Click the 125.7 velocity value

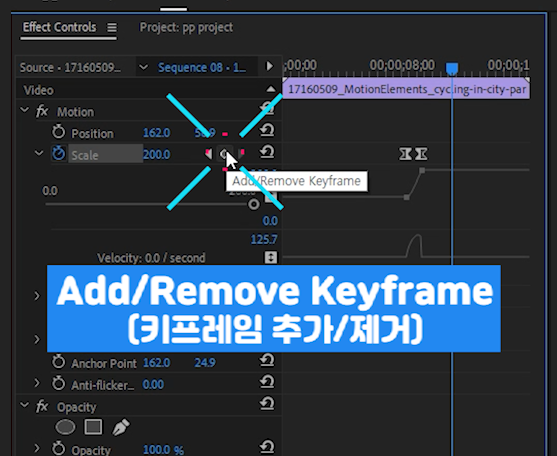pos(264,240)
